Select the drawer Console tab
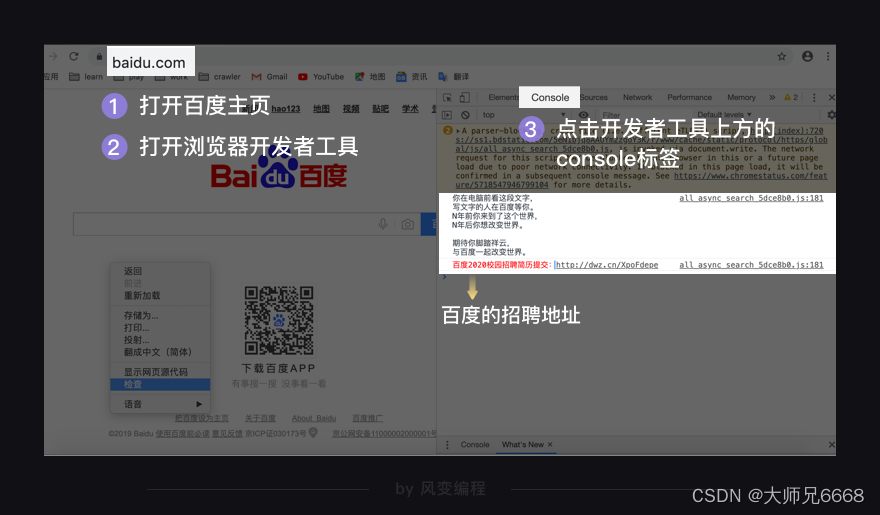 [475, 444]
